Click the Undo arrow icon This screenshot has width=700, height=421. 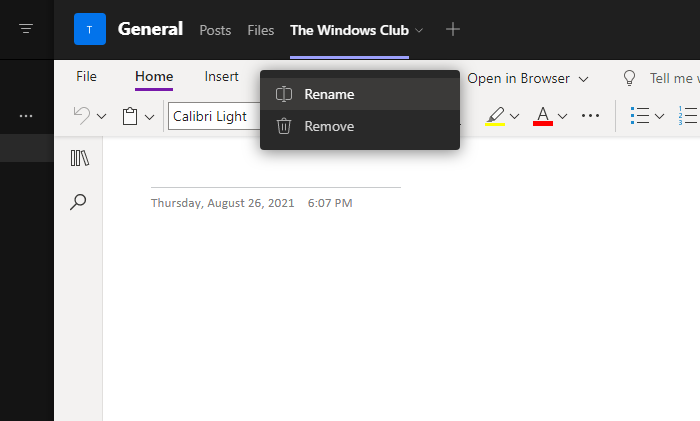pyautogui.click(x=81, y=116)
